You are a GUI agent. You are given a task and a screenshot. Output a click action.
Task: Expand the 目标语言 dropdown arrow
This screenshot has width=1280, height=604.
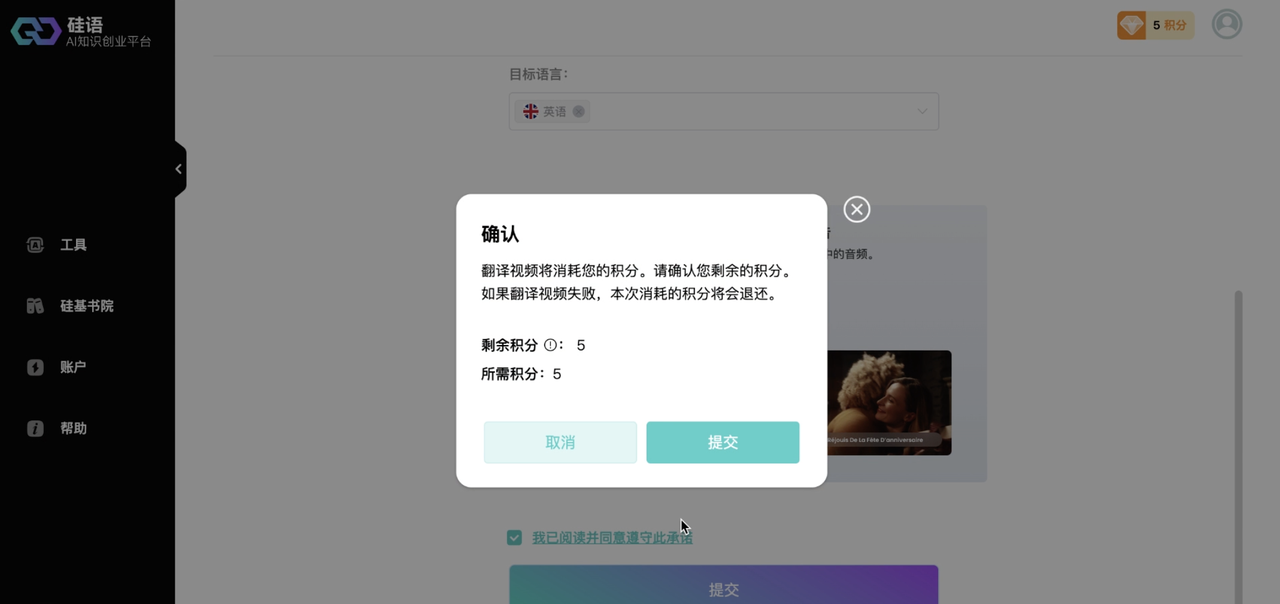[922, 111]
